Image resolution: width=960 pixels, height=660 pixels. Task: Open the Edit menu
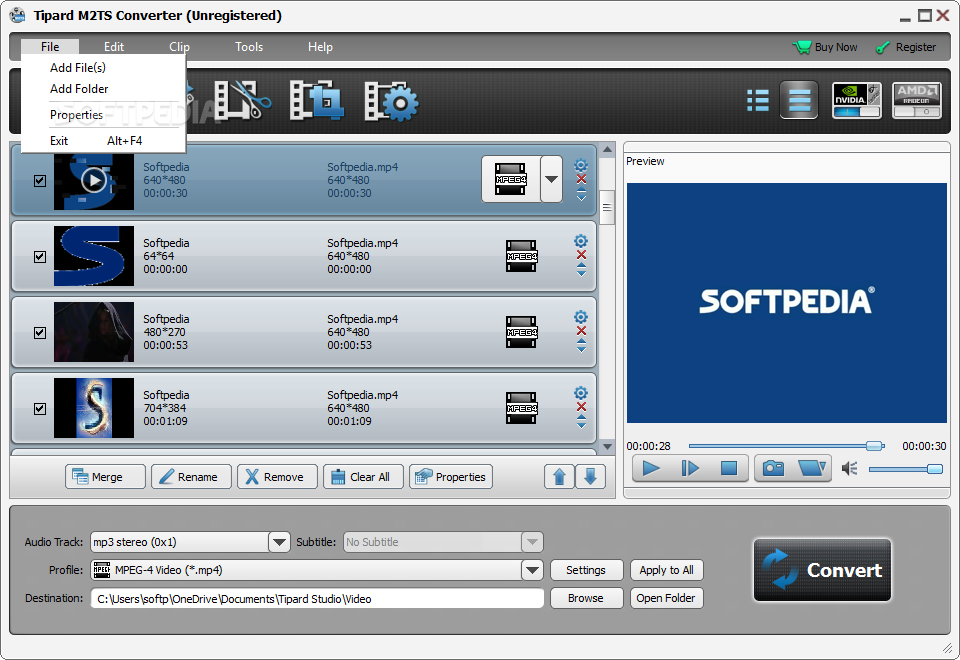pyautogui.click(x=114, y=47)
